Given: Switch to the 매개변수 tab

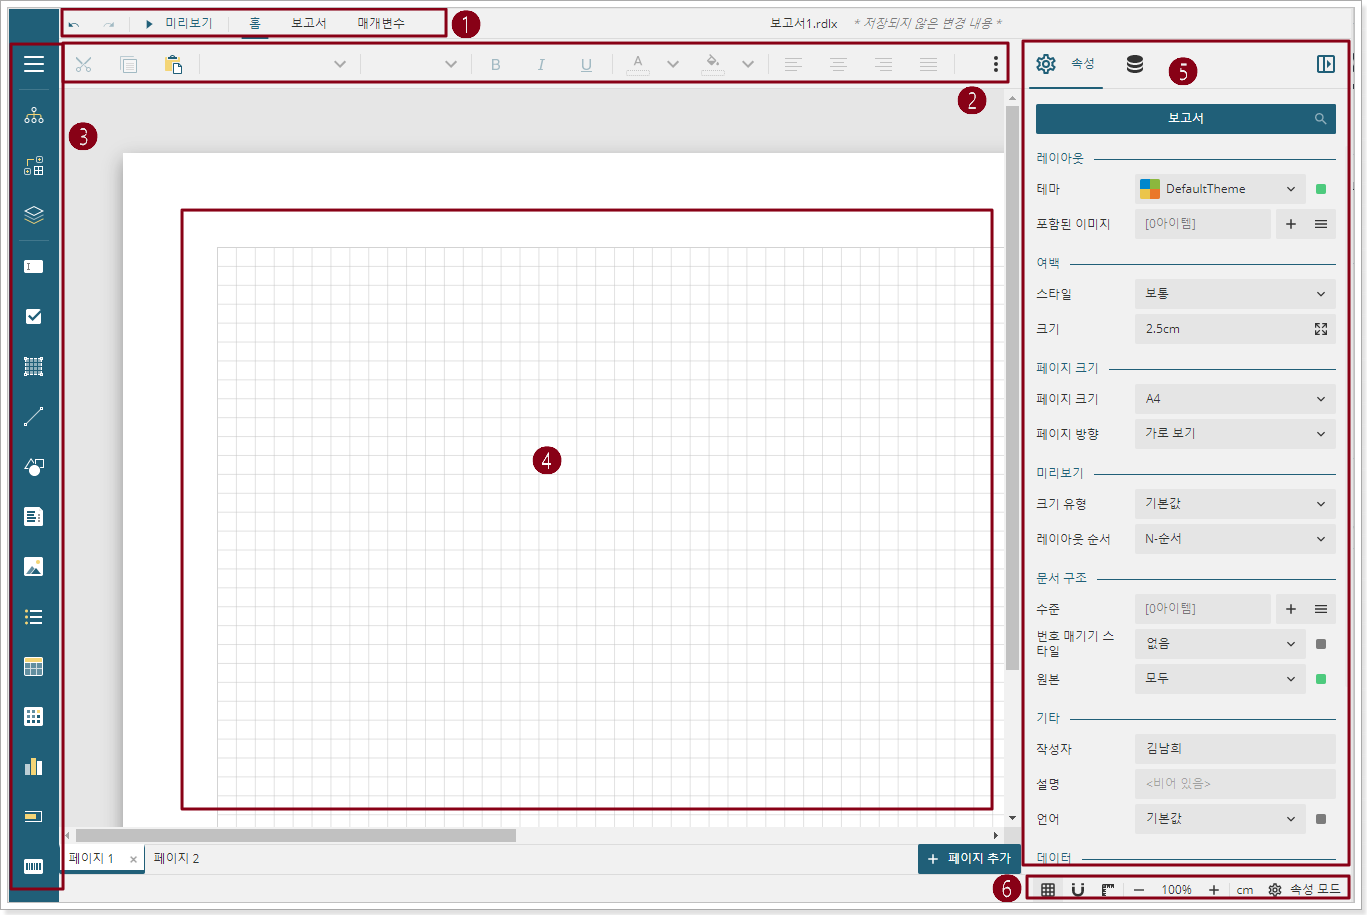Looking at the screenshot, I should pyautogui.click(x=381, y=23).
